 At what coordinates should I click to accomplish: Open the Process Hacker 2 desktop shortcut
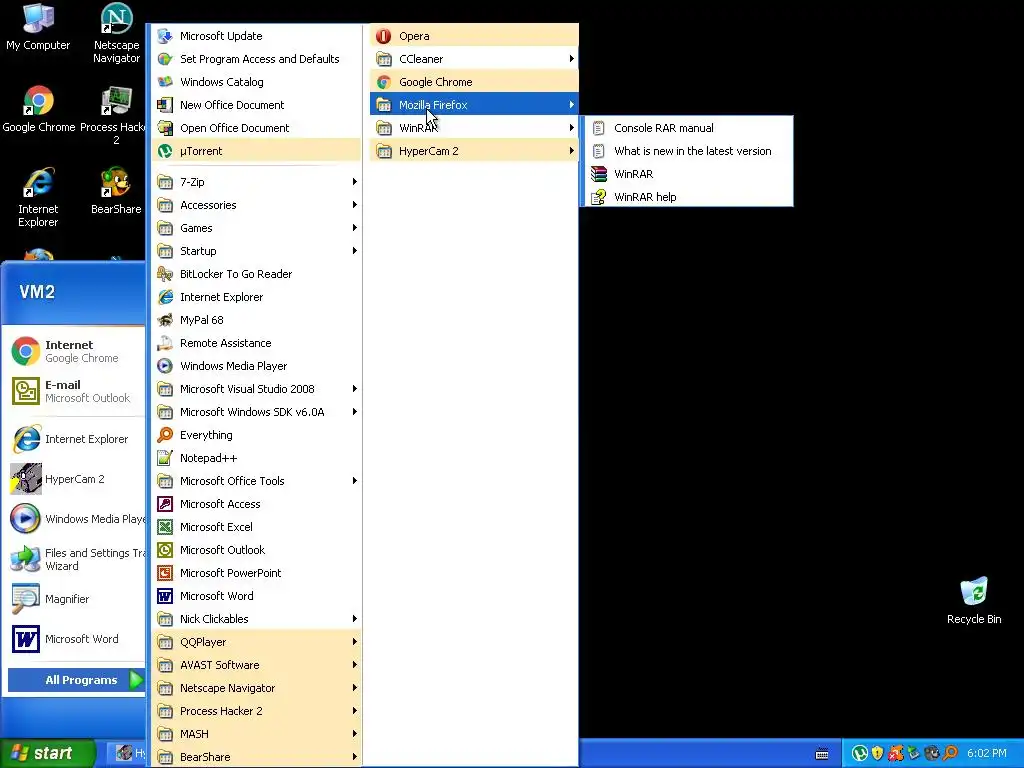[x=115, y=116]
